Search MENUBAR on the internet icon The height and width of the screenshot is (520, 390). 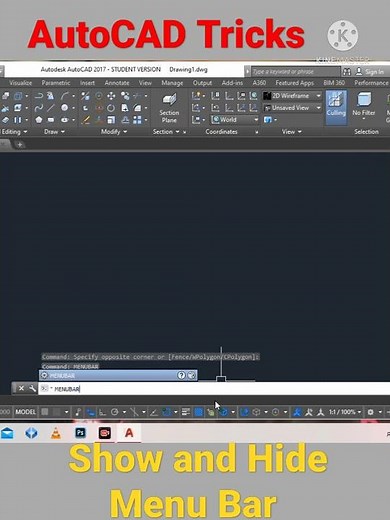(x=192, y=375)
